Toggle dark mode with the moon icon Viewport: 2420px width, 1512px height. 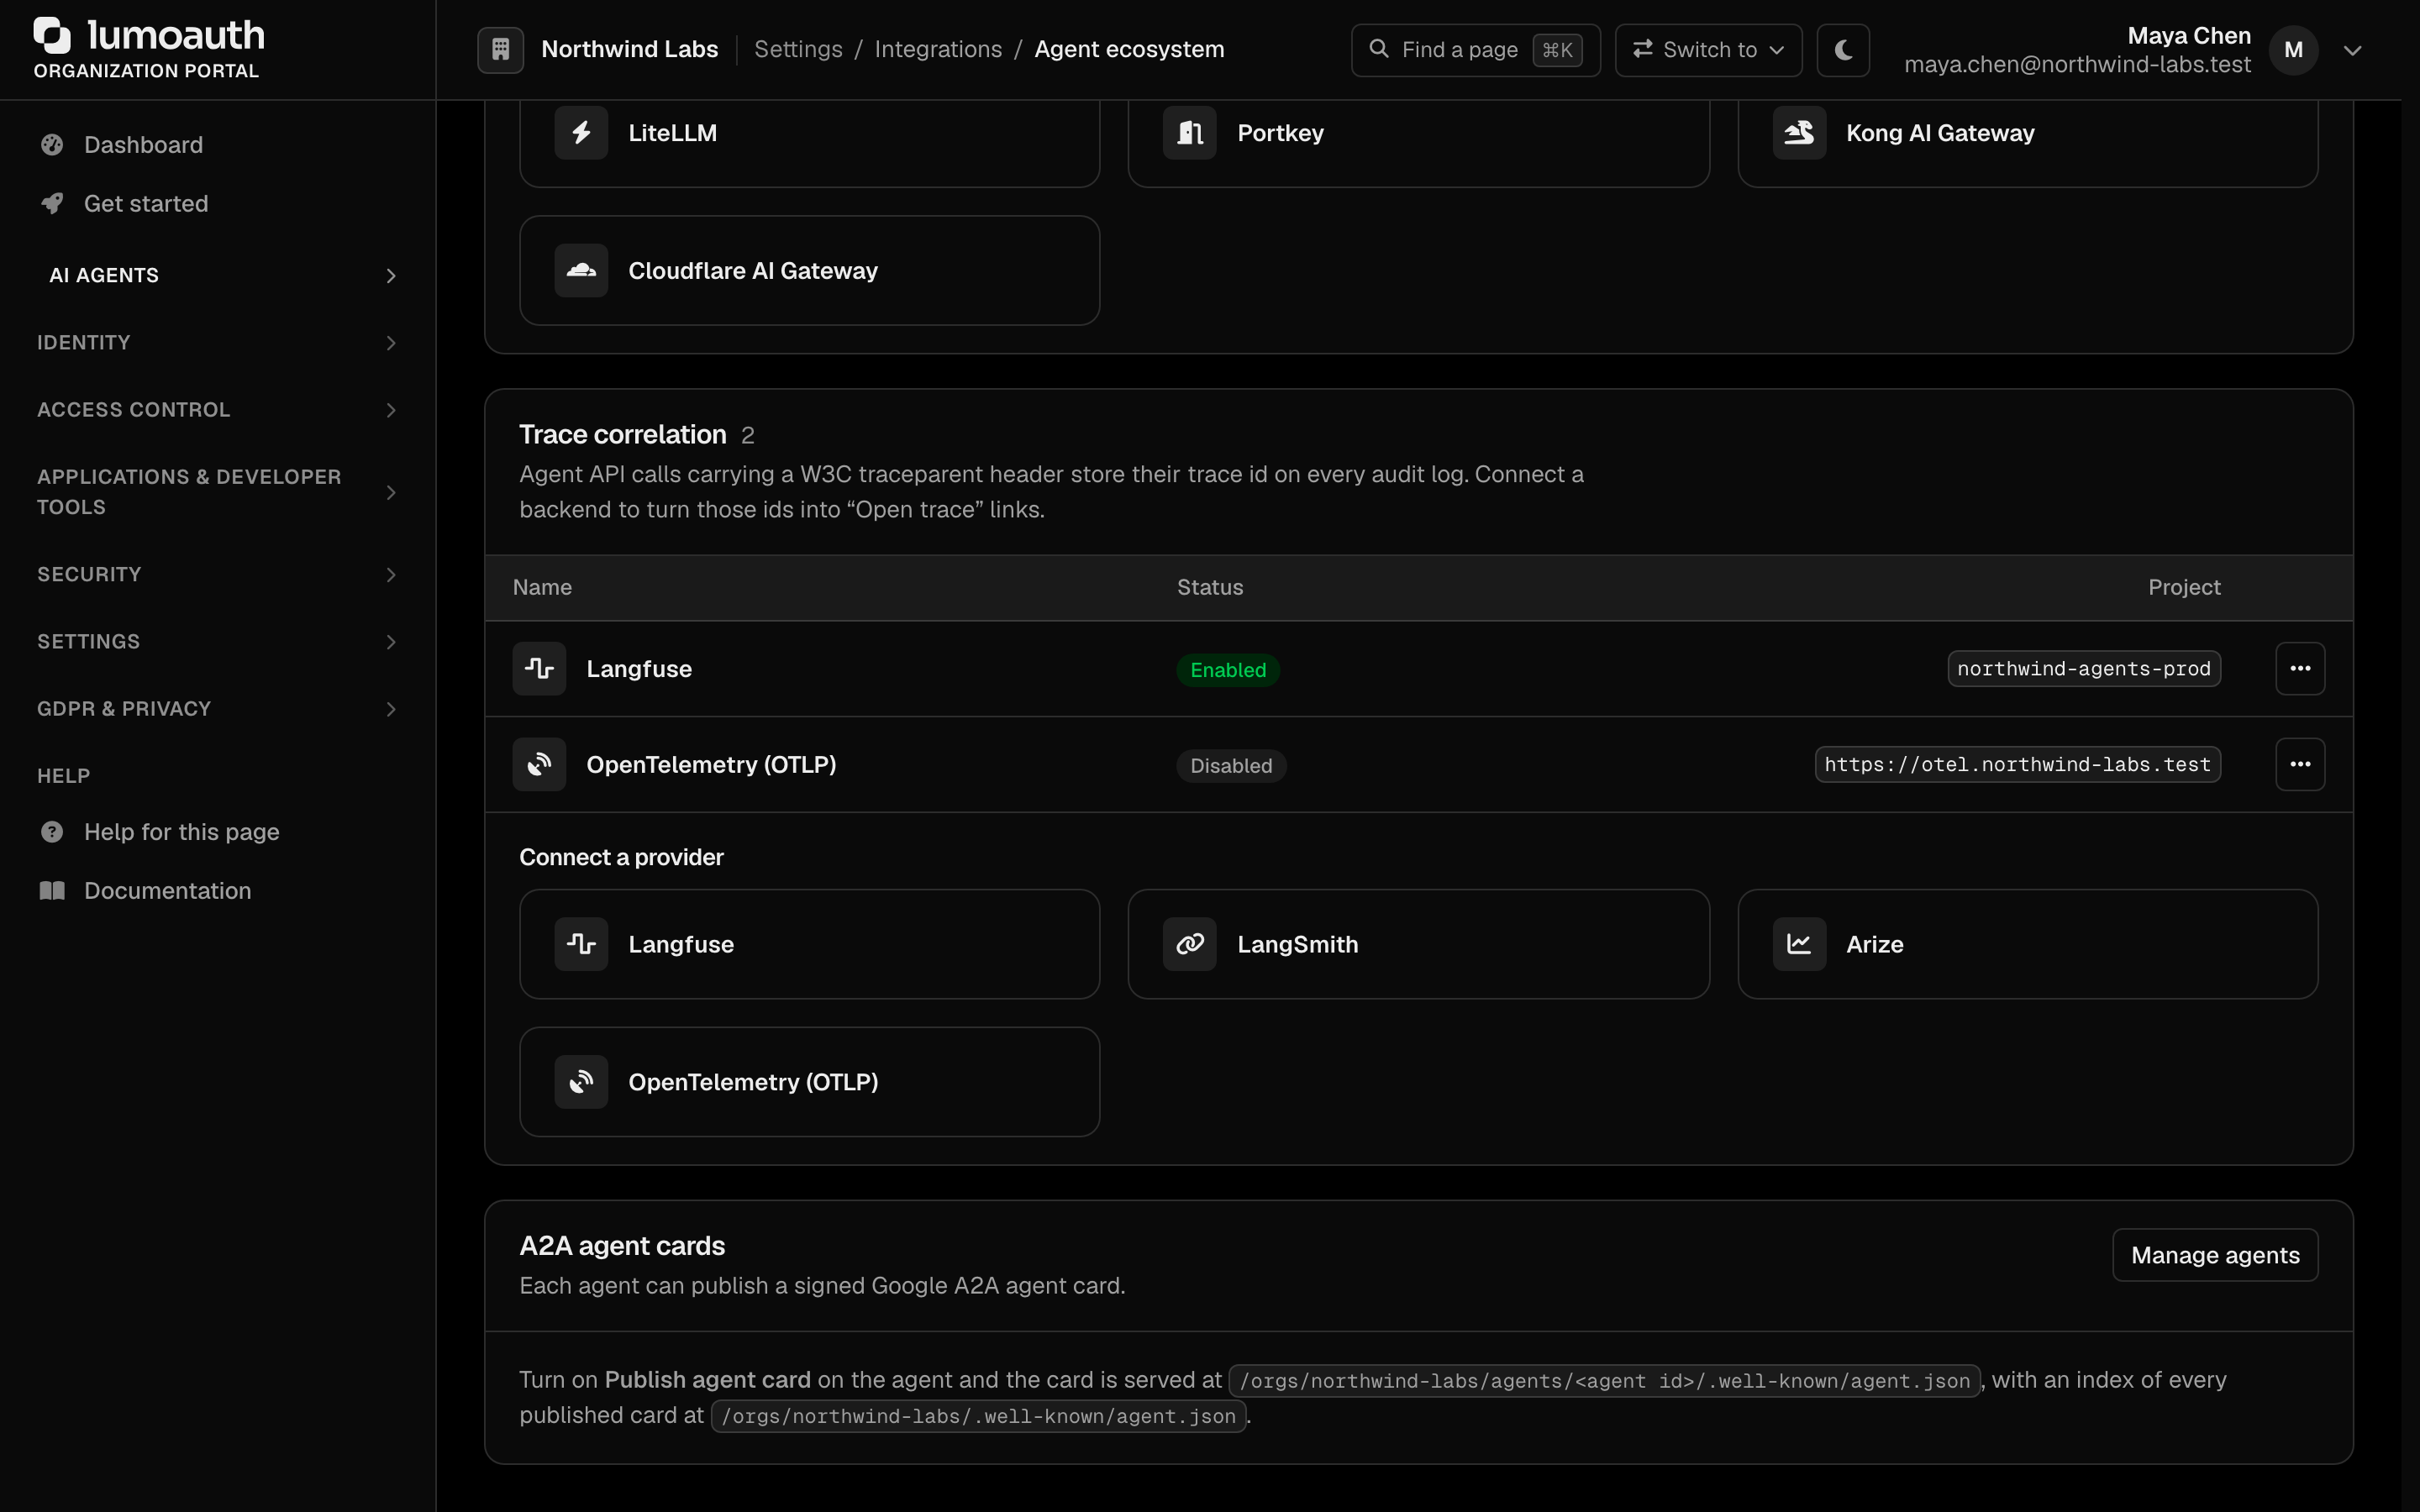coord(1843,49)
